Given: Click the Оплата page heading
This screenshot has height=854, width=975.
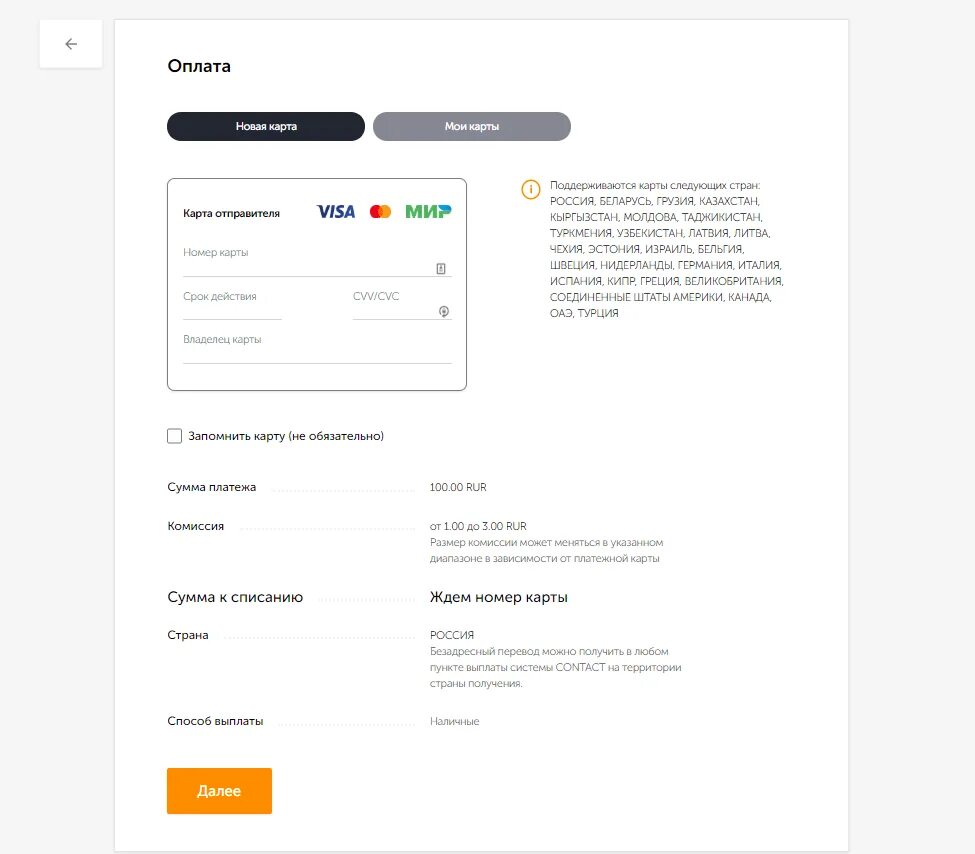Looking at the screenshot, I should tap(199, 66).
